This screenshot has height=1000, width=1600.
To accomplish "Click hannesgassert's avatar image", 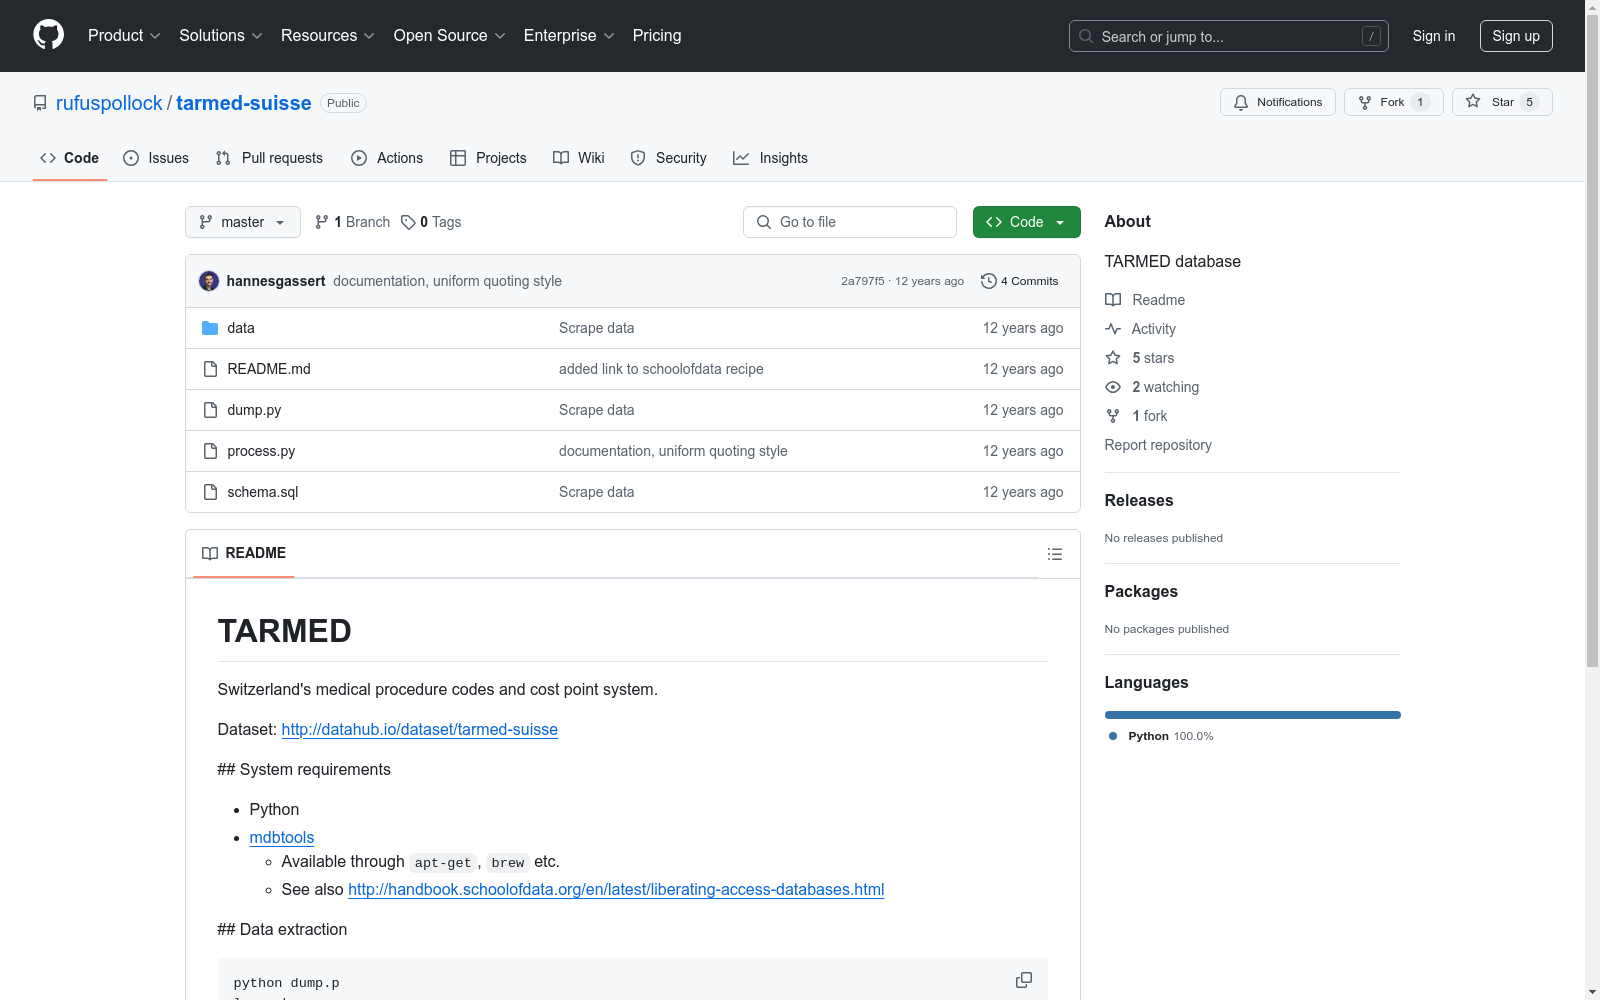I will 209,281.
